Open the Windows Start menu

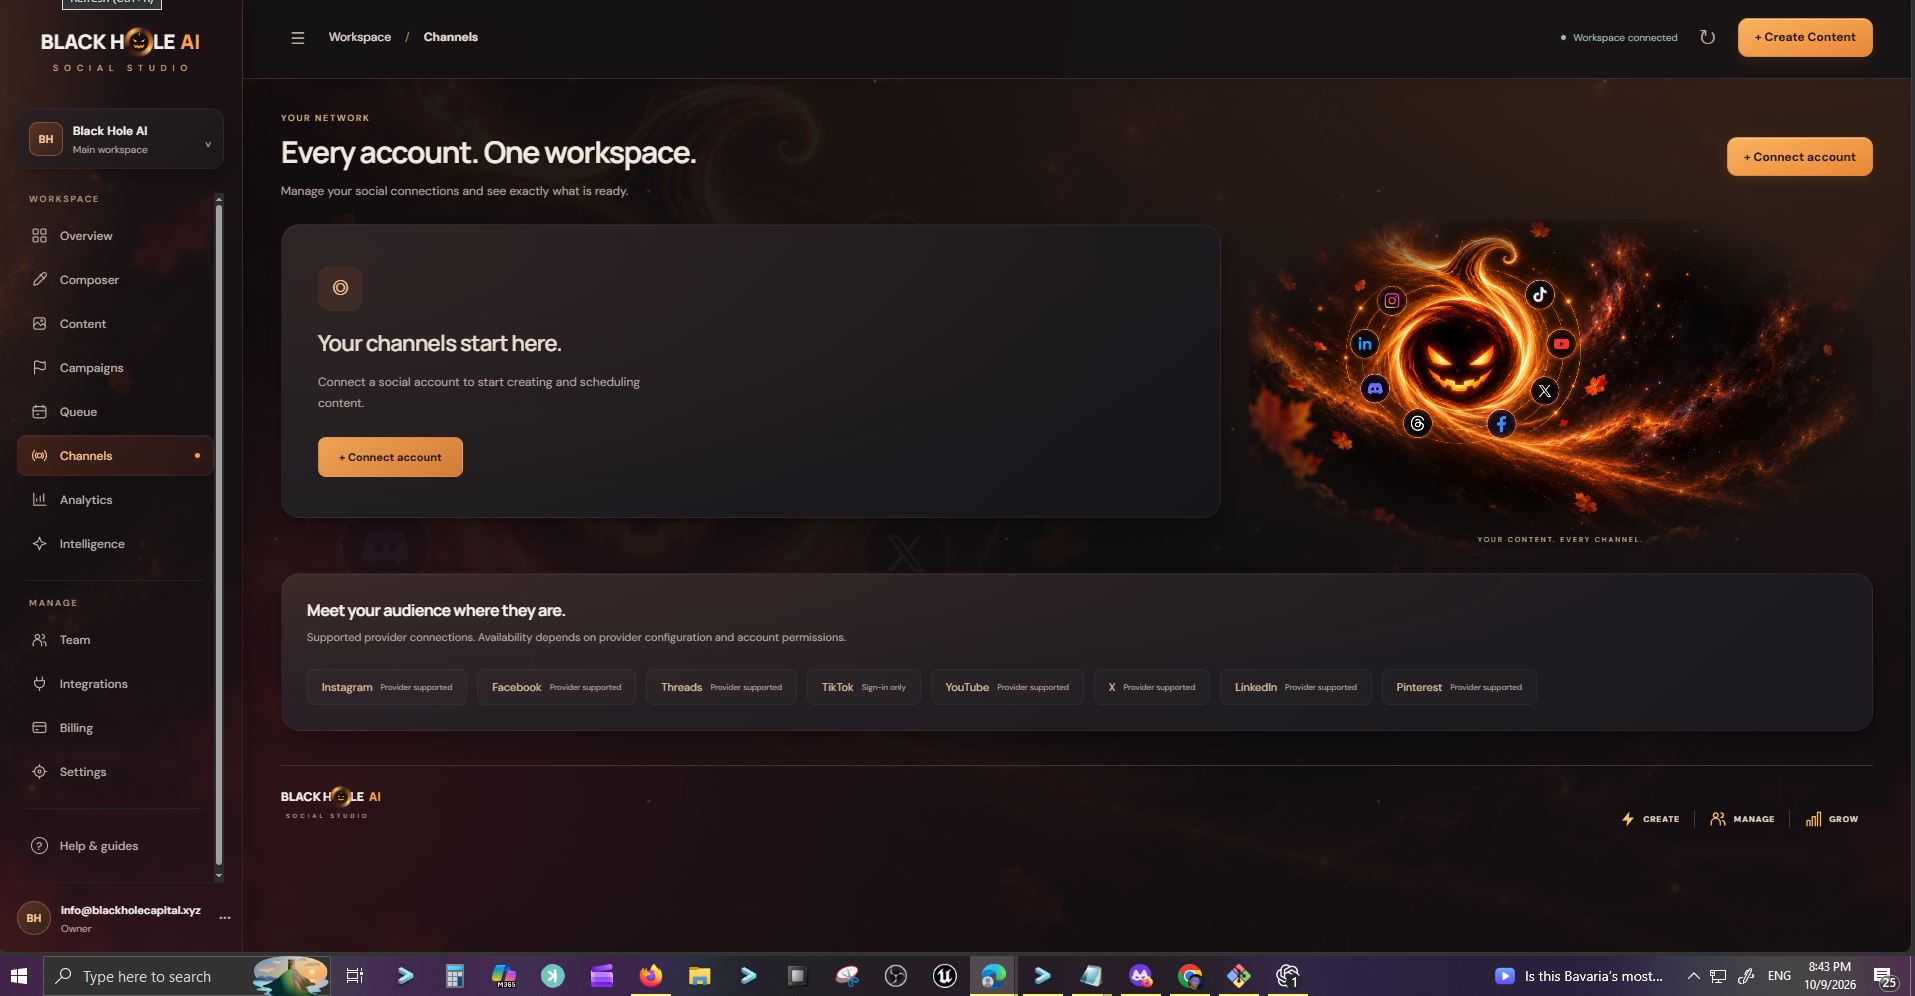19,976
